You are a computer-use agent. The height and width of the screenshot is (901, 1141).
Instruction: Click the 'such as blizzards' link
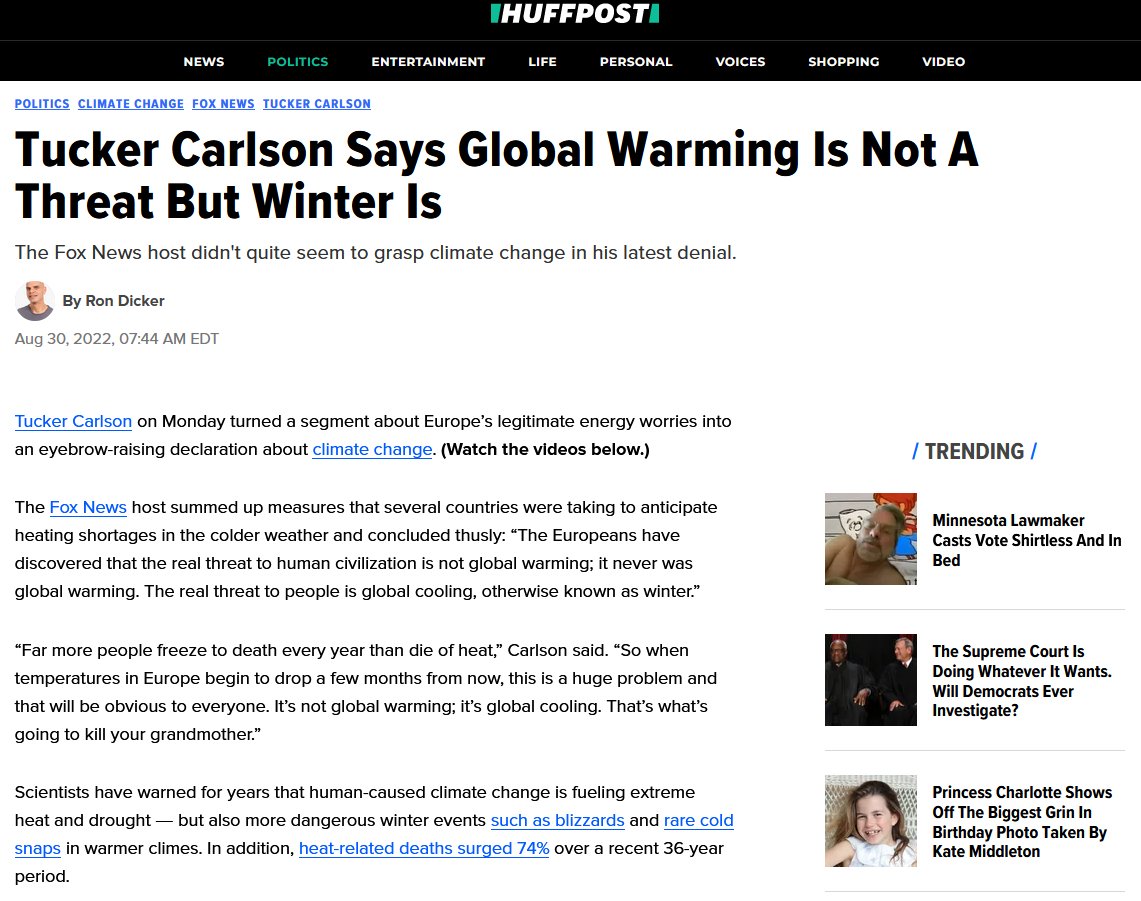click(x=557, y=820)
